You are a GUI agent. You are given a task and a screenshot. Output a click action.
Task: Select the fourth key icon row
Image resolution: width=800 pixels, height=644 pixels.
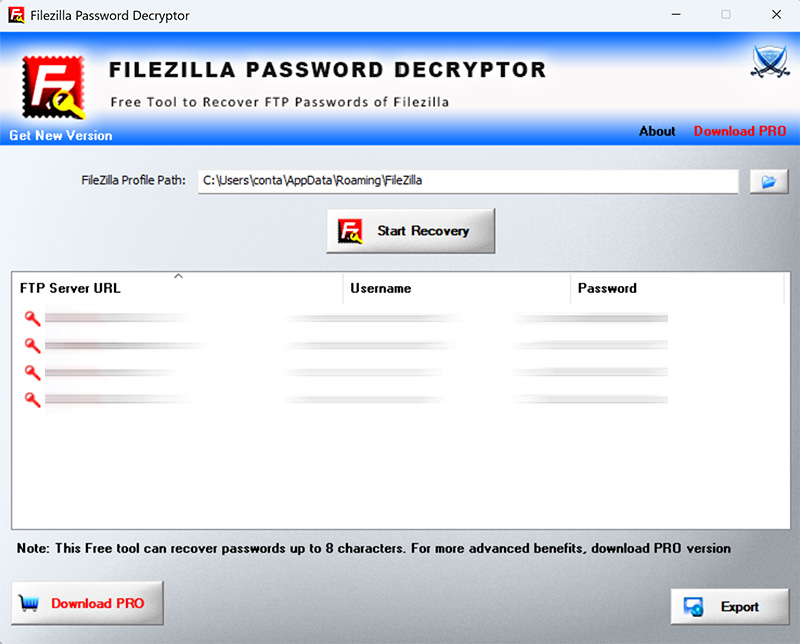pos(32,399)
